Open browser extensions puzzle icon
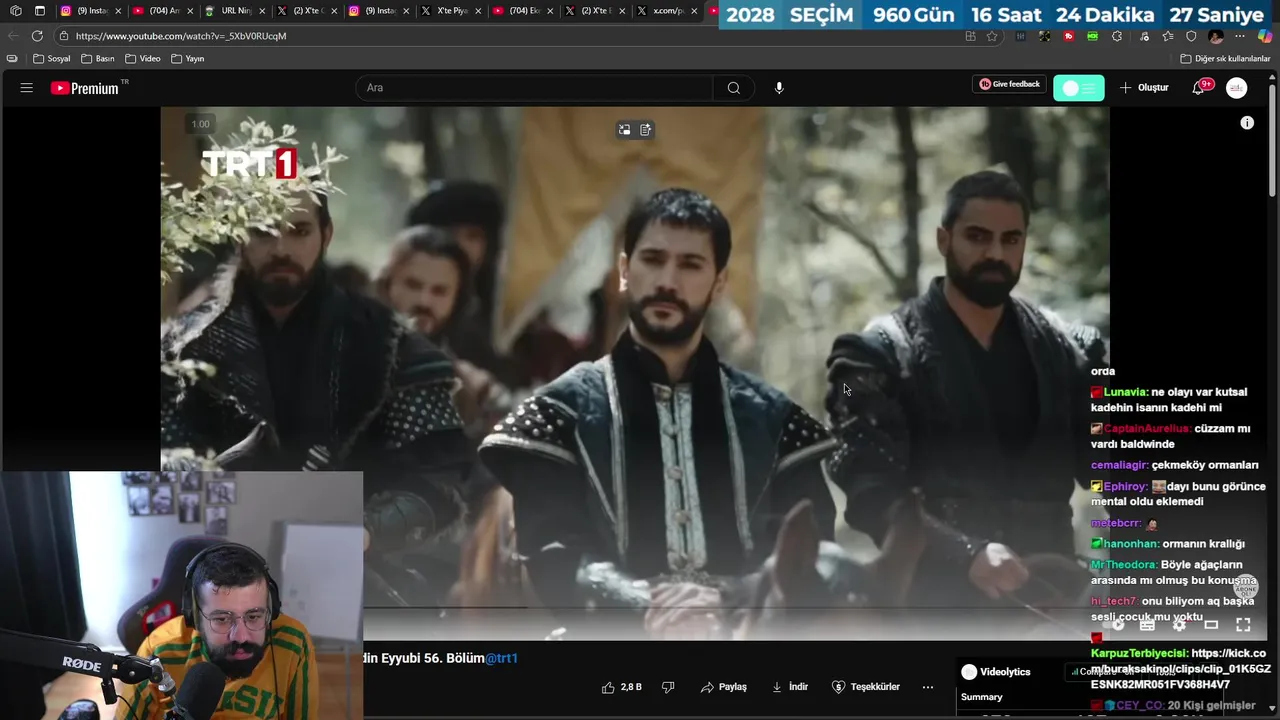 [1117, 36]
